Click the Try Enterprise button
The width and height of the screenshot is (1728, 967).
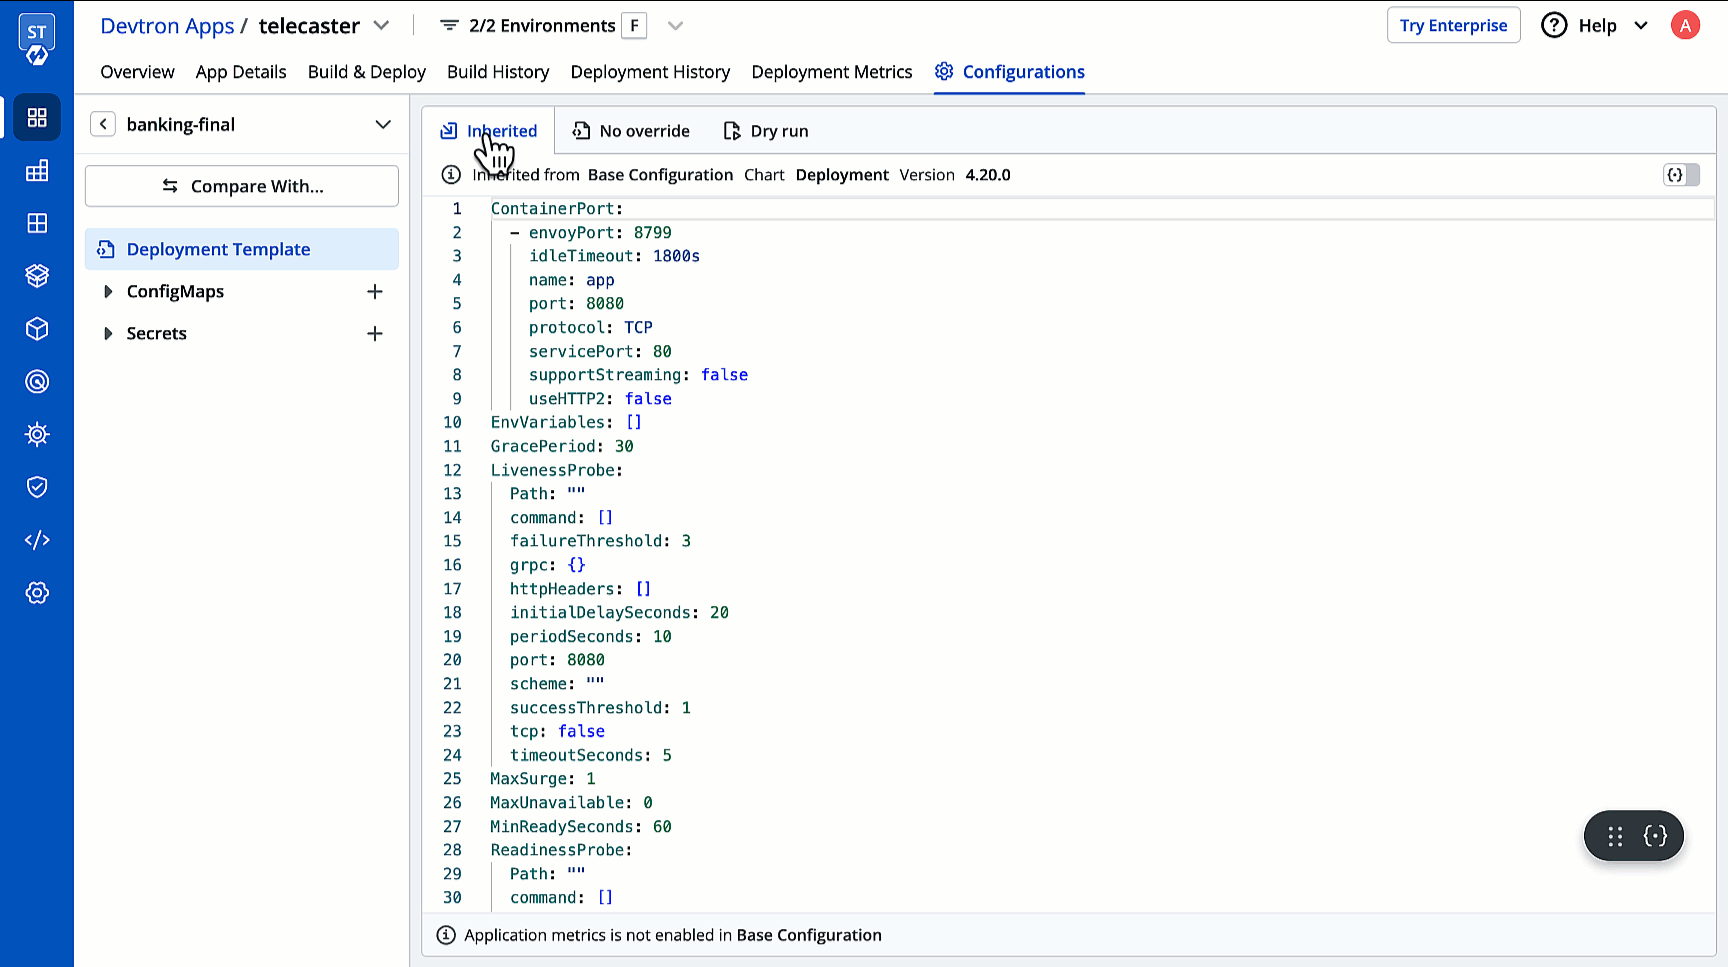(x=1453, y=26)
